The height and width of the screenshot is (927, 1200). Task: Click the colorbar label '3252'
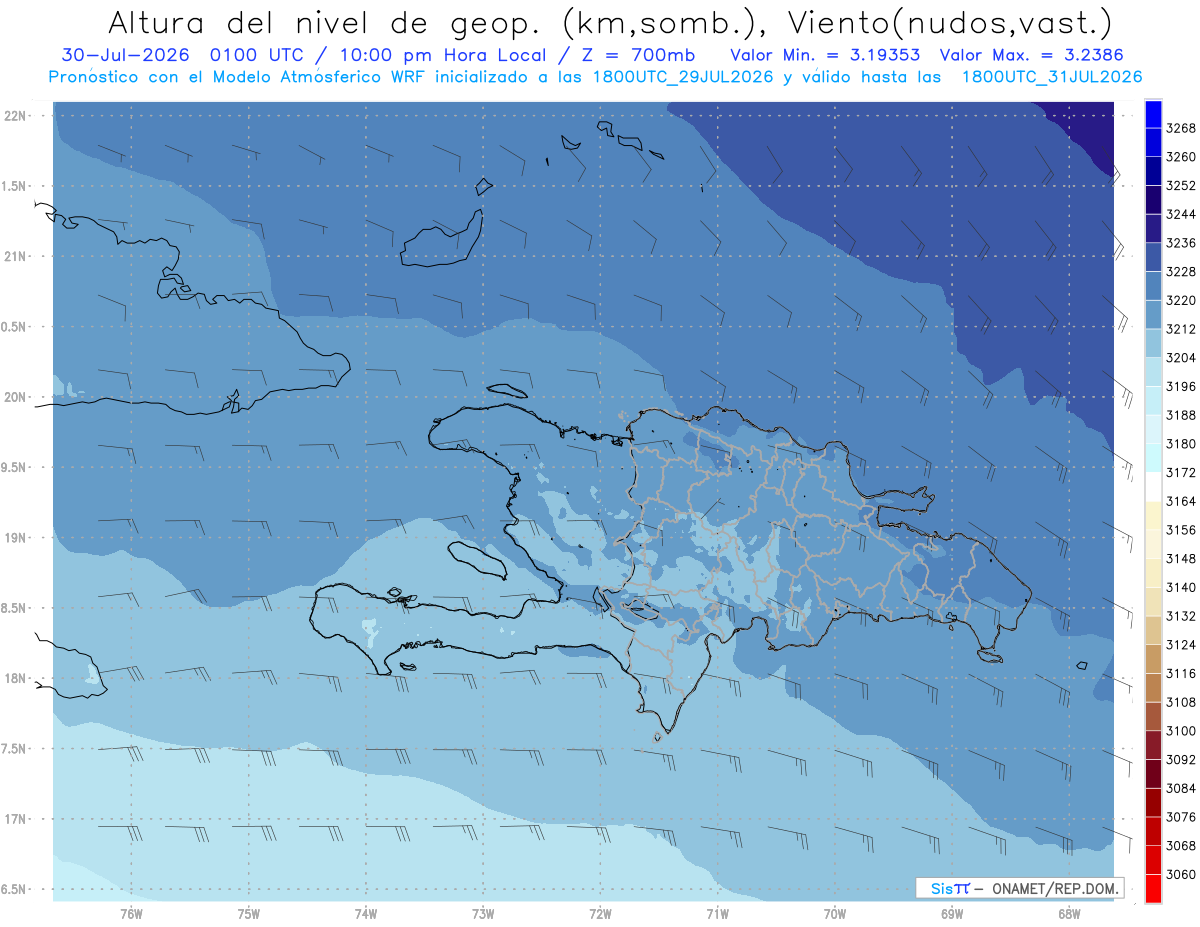coord(1181,185)
